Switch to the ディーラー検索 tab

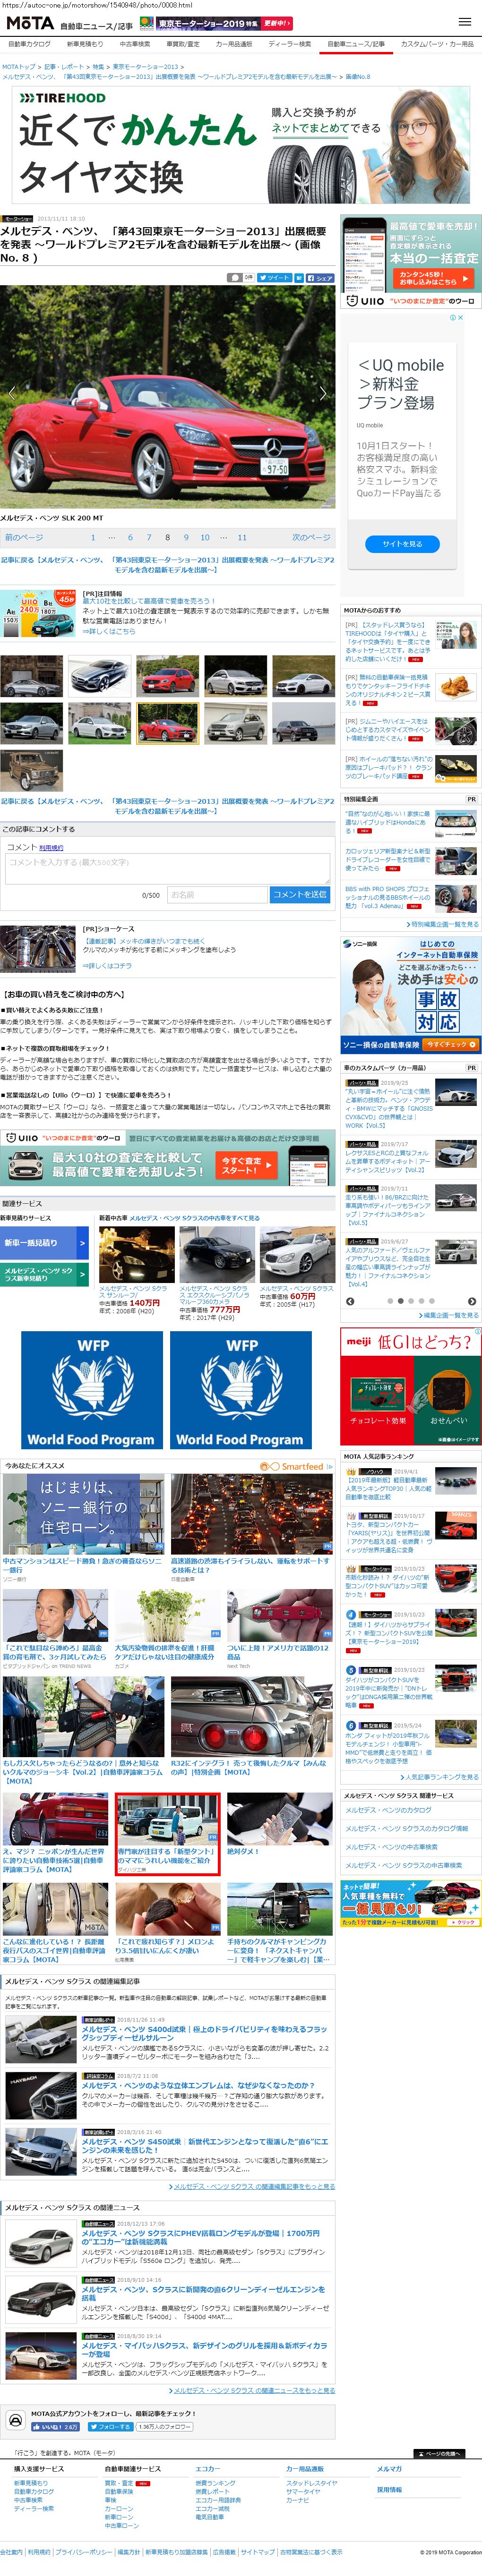pos(290,44)
